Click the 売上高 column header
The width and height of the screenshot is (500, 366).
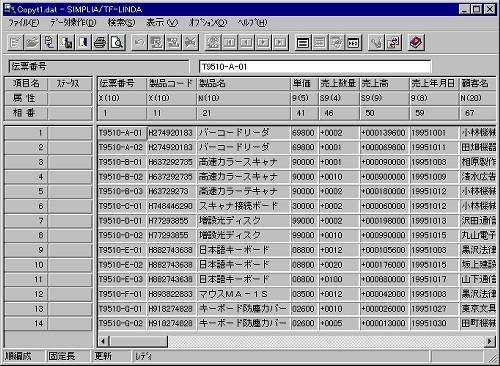[385, 83]
